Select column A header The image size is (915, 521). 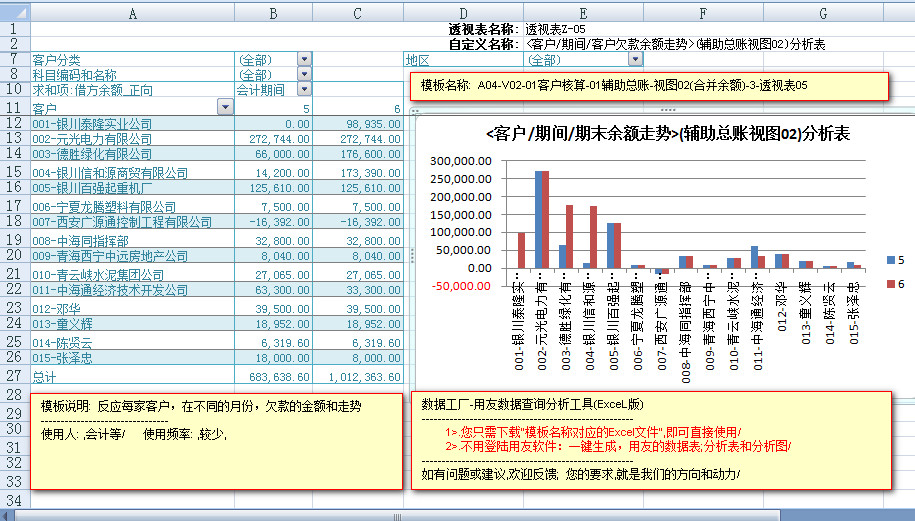132,12
